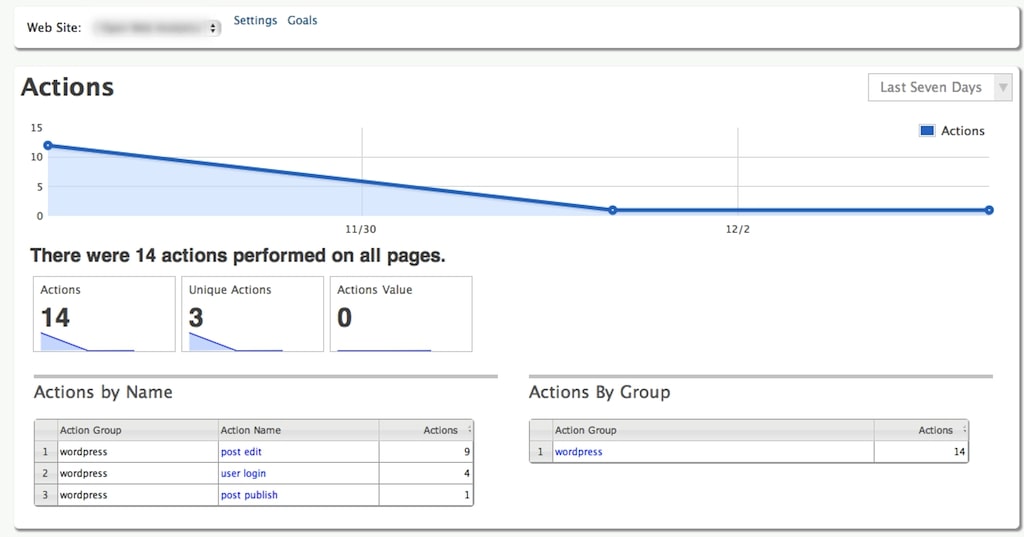Select the last data point on chart
This screenshot has height=537, width=1024.
coord(989,210)
